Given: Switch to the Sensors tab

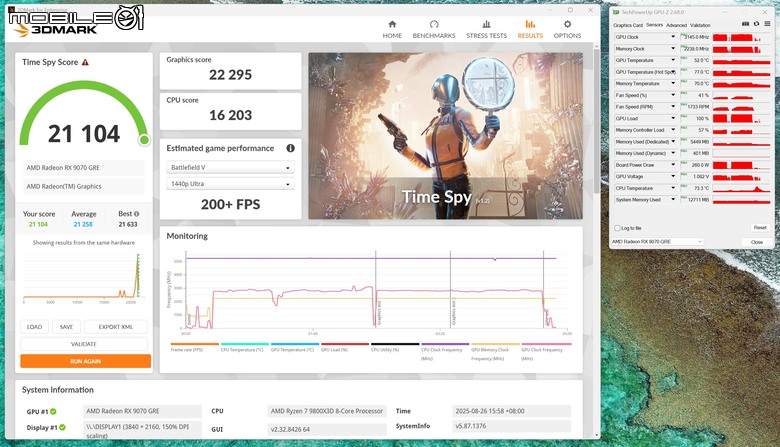Looking at the screenshot, I should click(654, 25).
